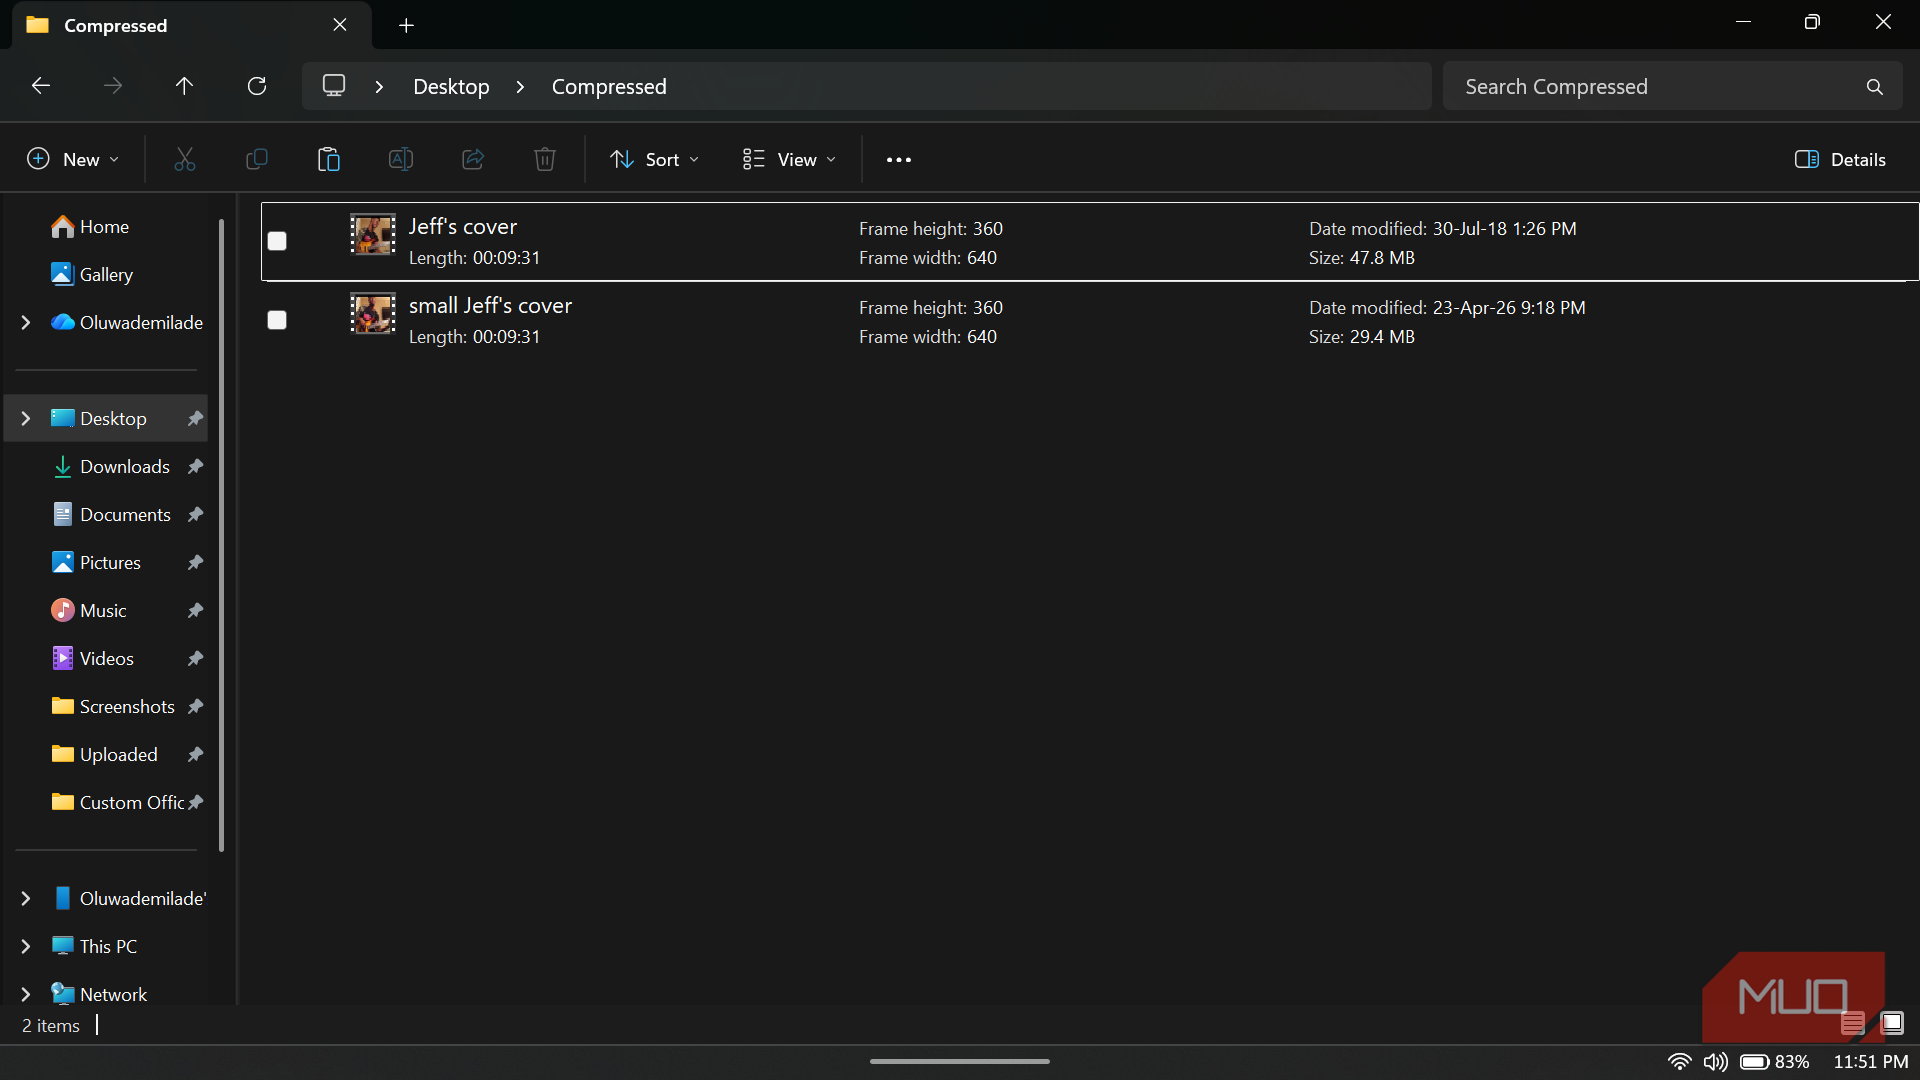Image resolution: width=1920 pixels, height=1080 pixels.
Task: Refresh the Compressed folder view
Action: pos(257,86)
